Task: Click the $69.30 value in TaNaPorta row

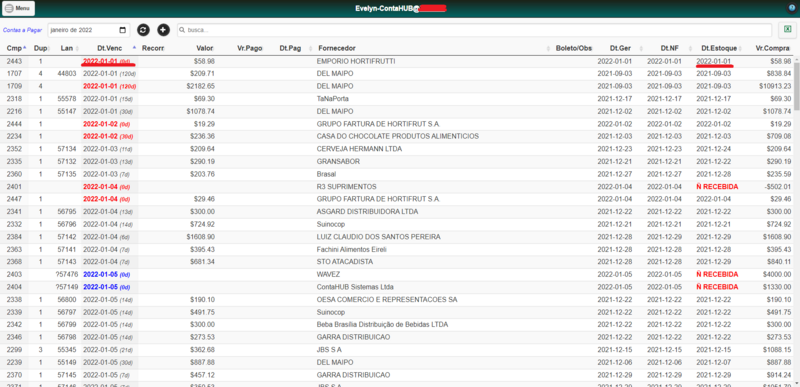Action: tap(205, 98)
